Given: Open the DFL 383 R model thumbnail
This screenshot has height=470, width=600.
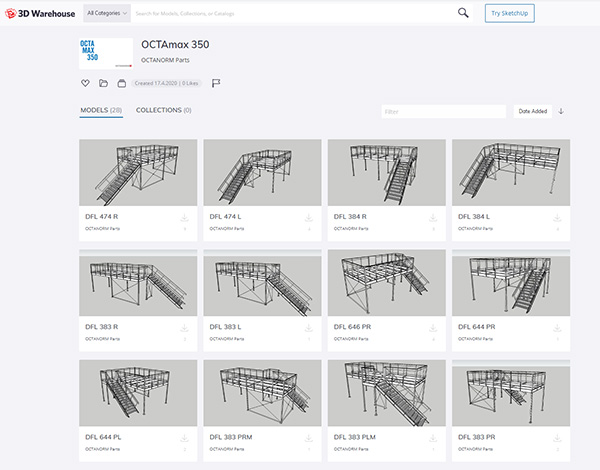Looking at the screenshot, I should pyautogui.click(x=138, y=283).
